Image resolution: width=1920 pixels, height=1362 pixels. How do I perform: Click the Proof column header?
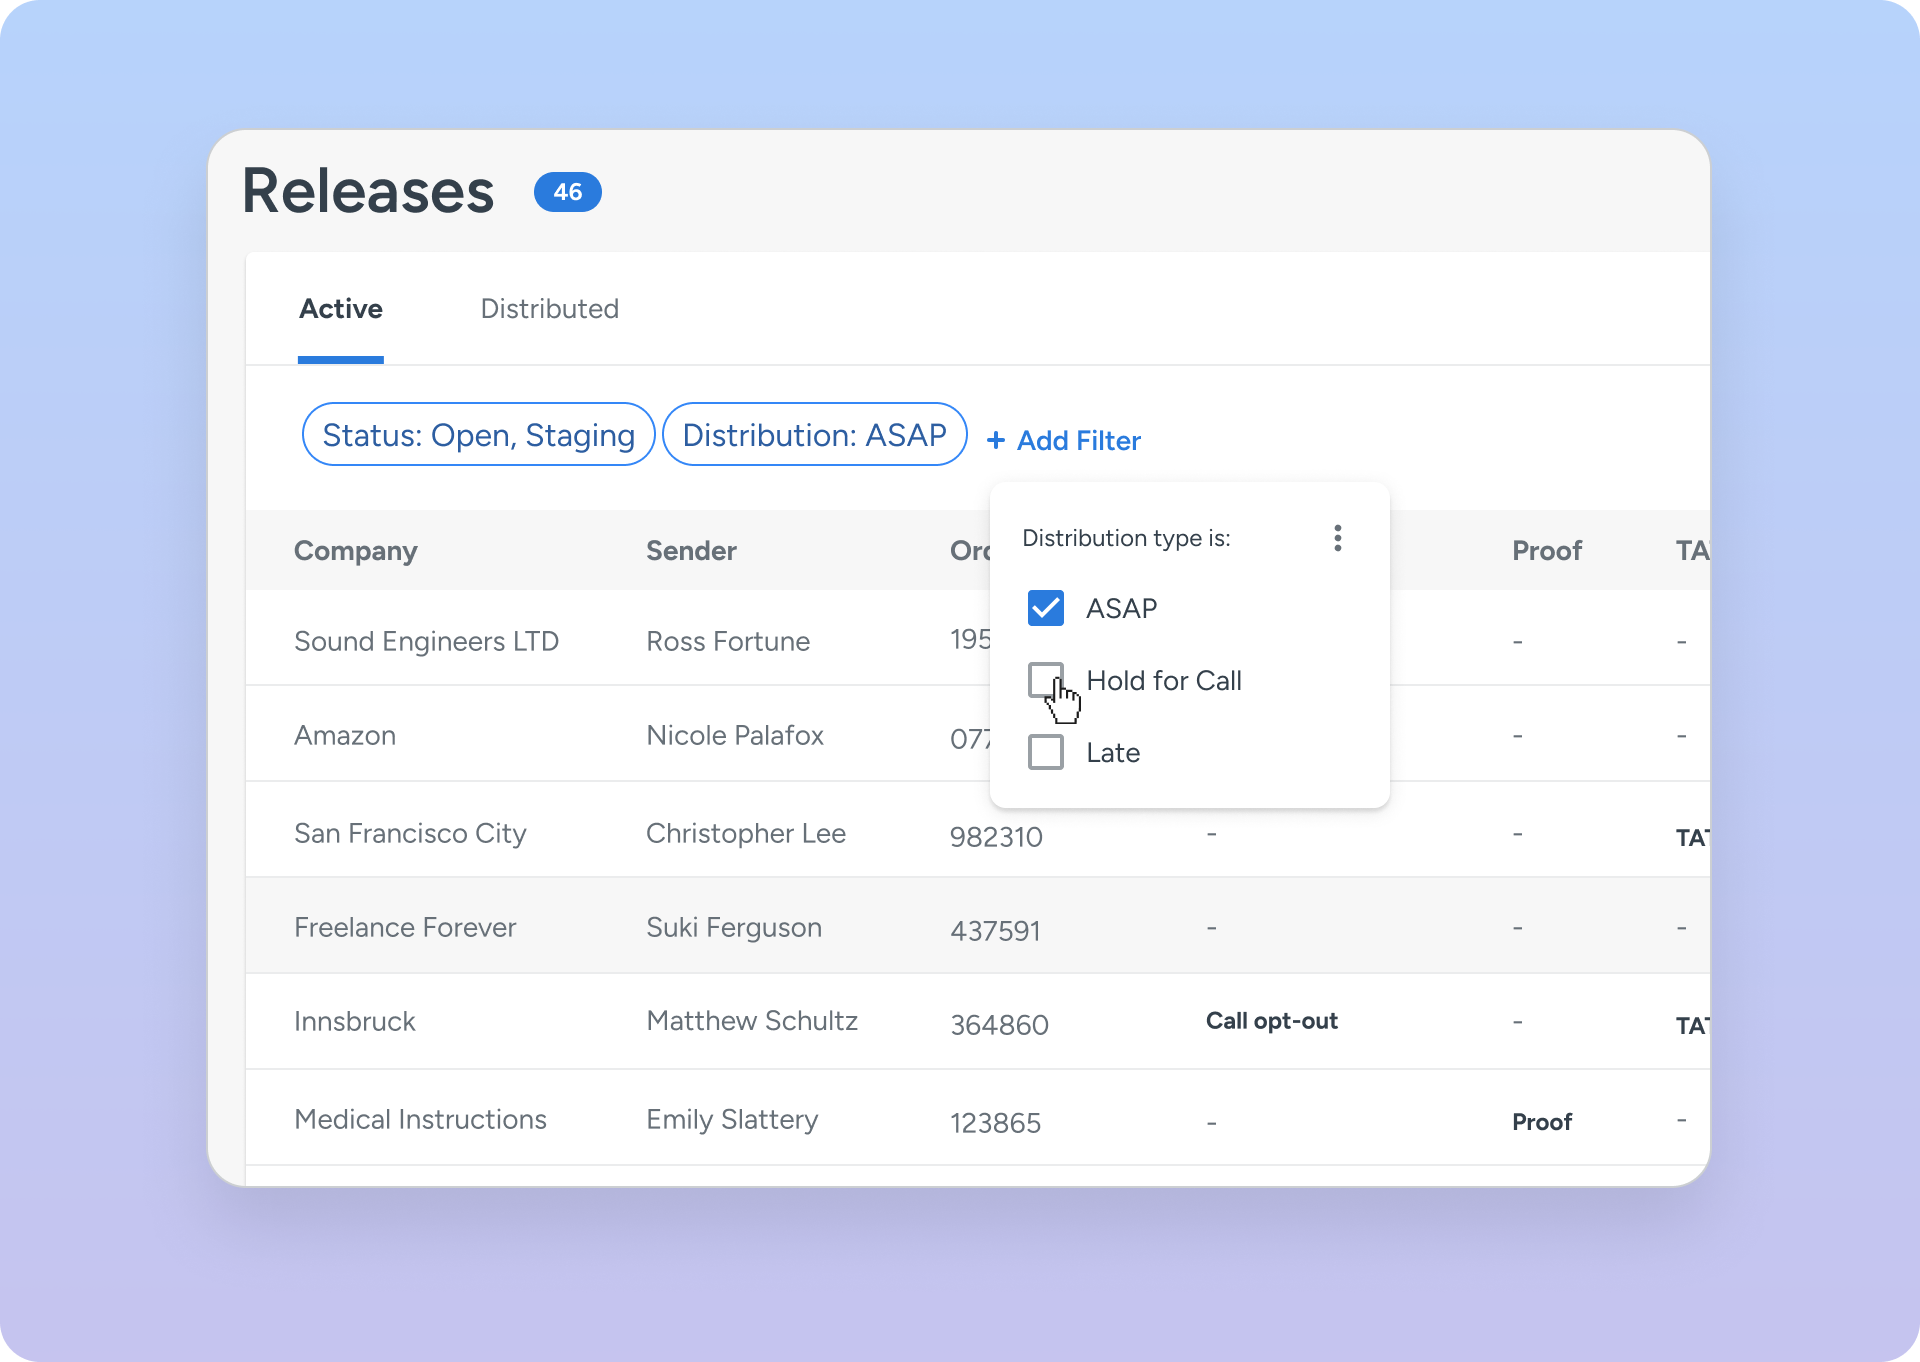pyautogui.click(x=1546, y=551)
